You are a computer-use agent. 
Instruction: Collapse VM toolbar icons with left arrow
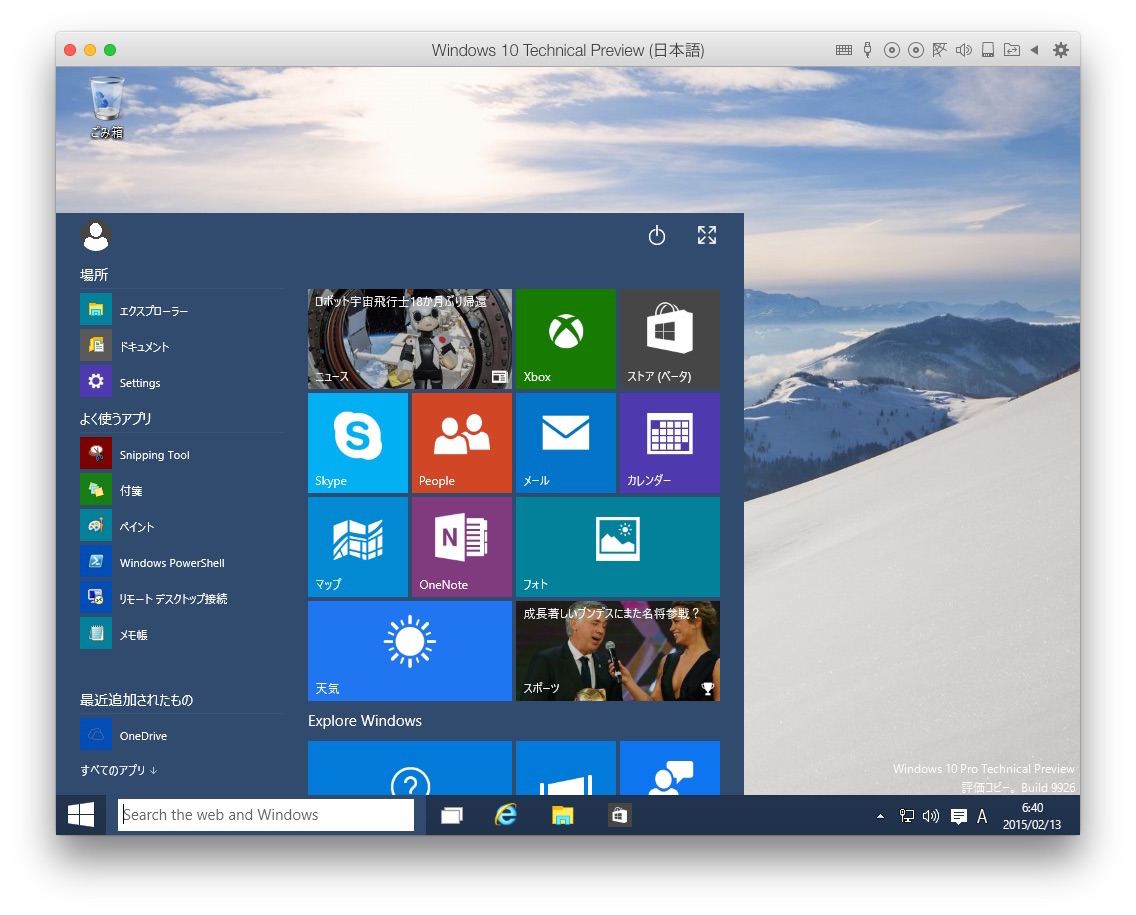pyautogui.click(x=1035, y=50)
